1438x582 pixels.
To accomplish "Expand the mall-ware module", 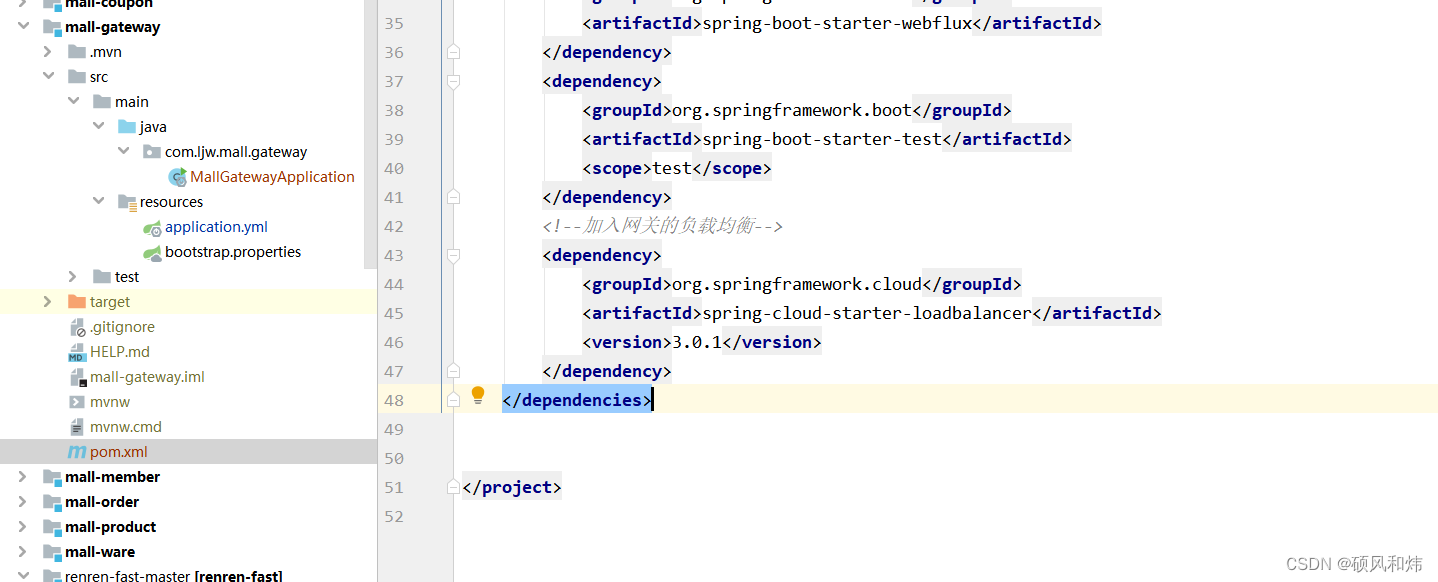I will (x=23, y=552).
